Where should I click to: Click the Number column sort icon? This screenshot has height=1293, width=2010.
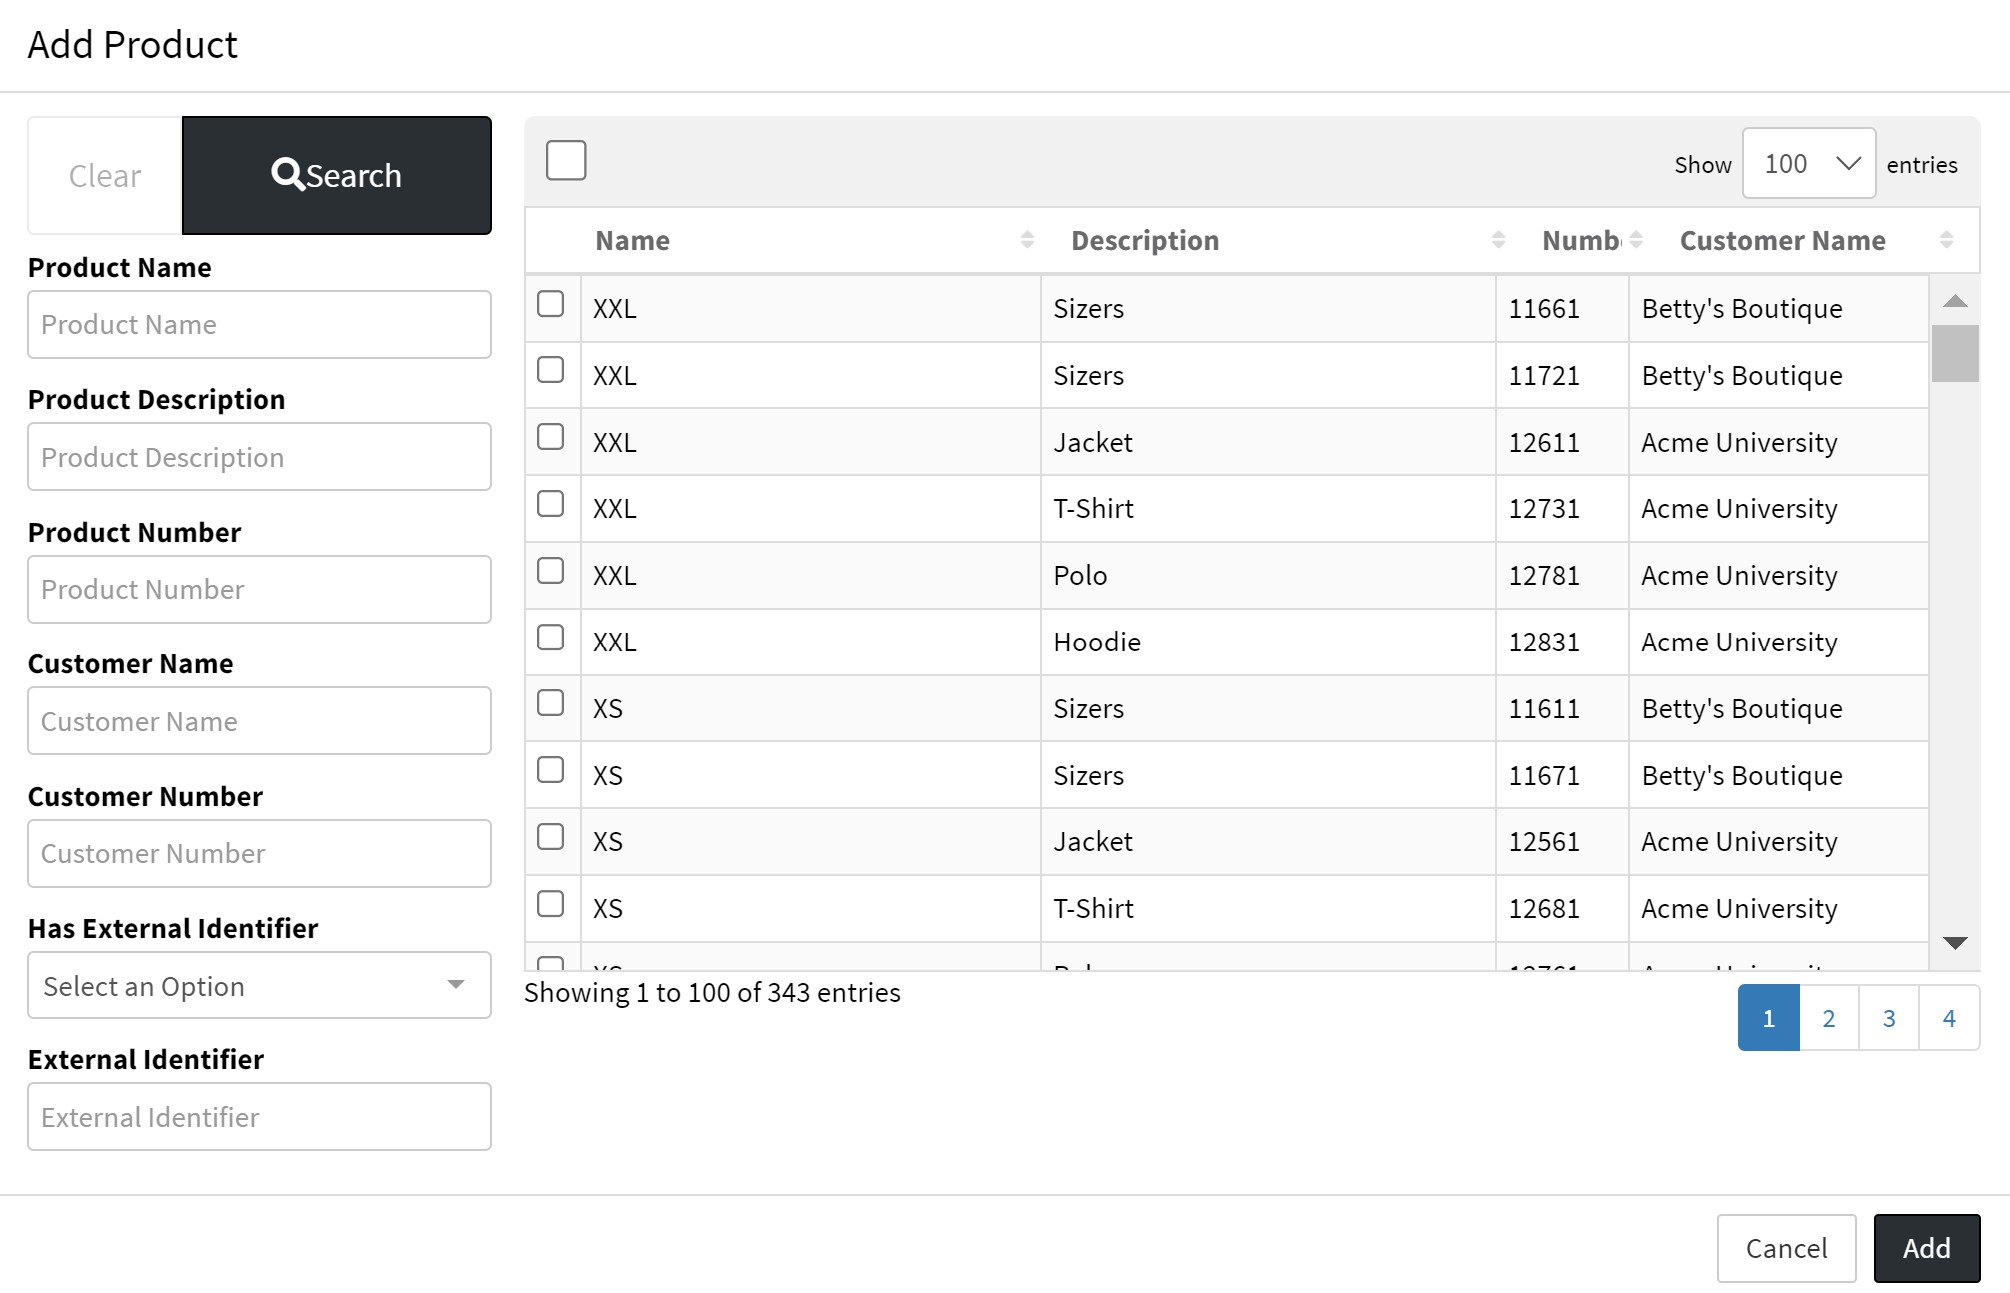tap(1636, 240)
